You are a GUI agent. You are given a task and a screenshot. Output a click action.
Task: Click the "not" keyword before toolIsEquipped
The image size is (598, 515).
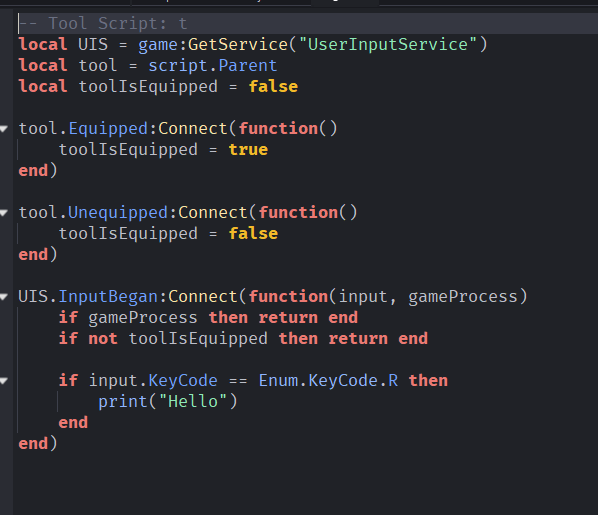(103, 339)
